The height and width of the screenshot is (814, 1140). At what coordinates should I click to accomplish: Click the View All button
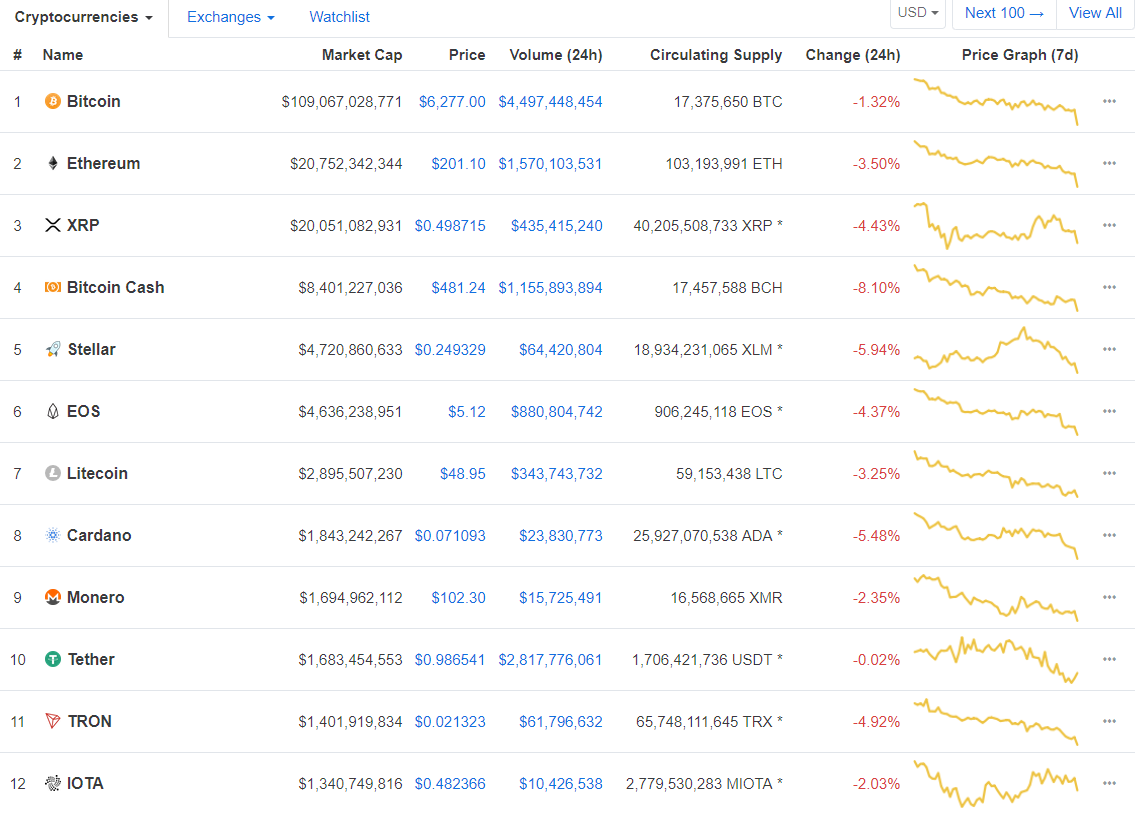pos(1095,13)
